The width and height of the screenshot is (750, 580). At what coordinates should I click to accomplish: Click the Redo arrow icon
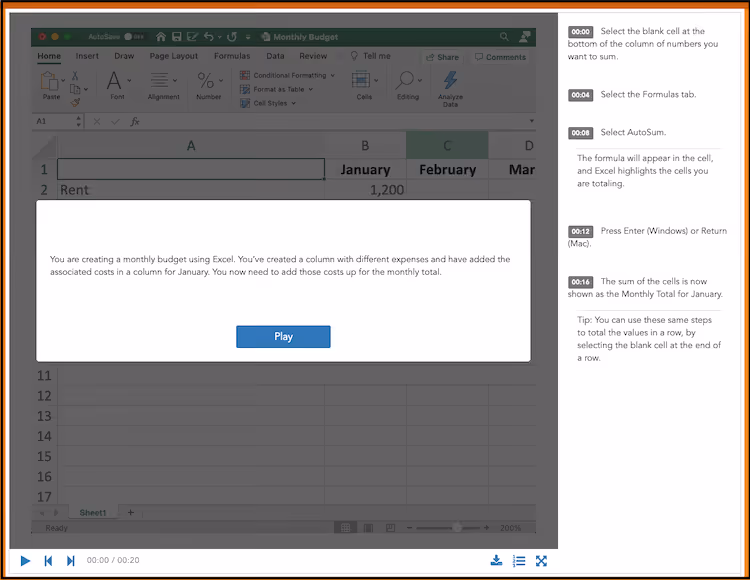(x=232, y=37)
